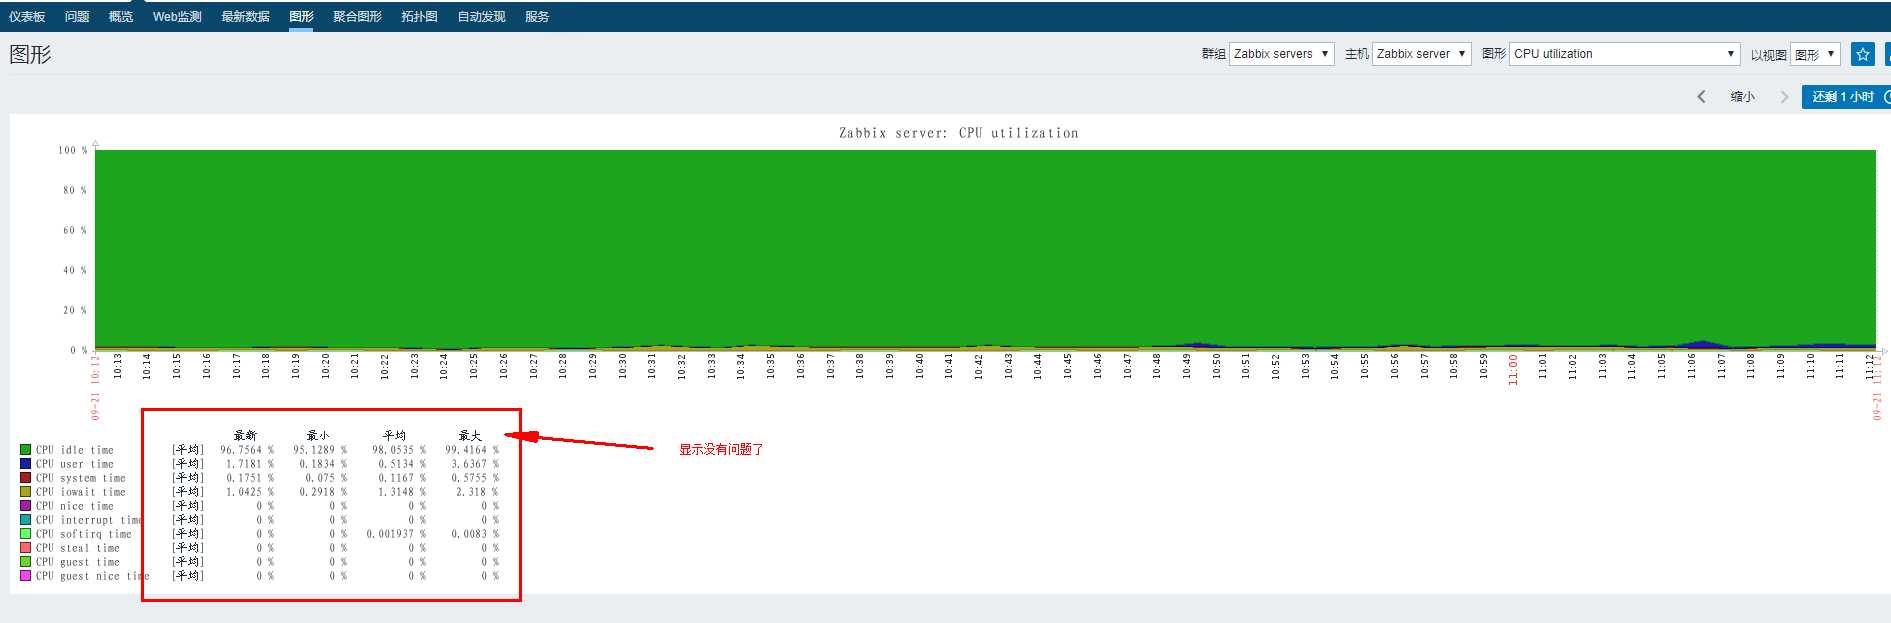Add graph to favorites with star icon
The width and height of the screenshot is (1891, 623).
pos(1862,54)
